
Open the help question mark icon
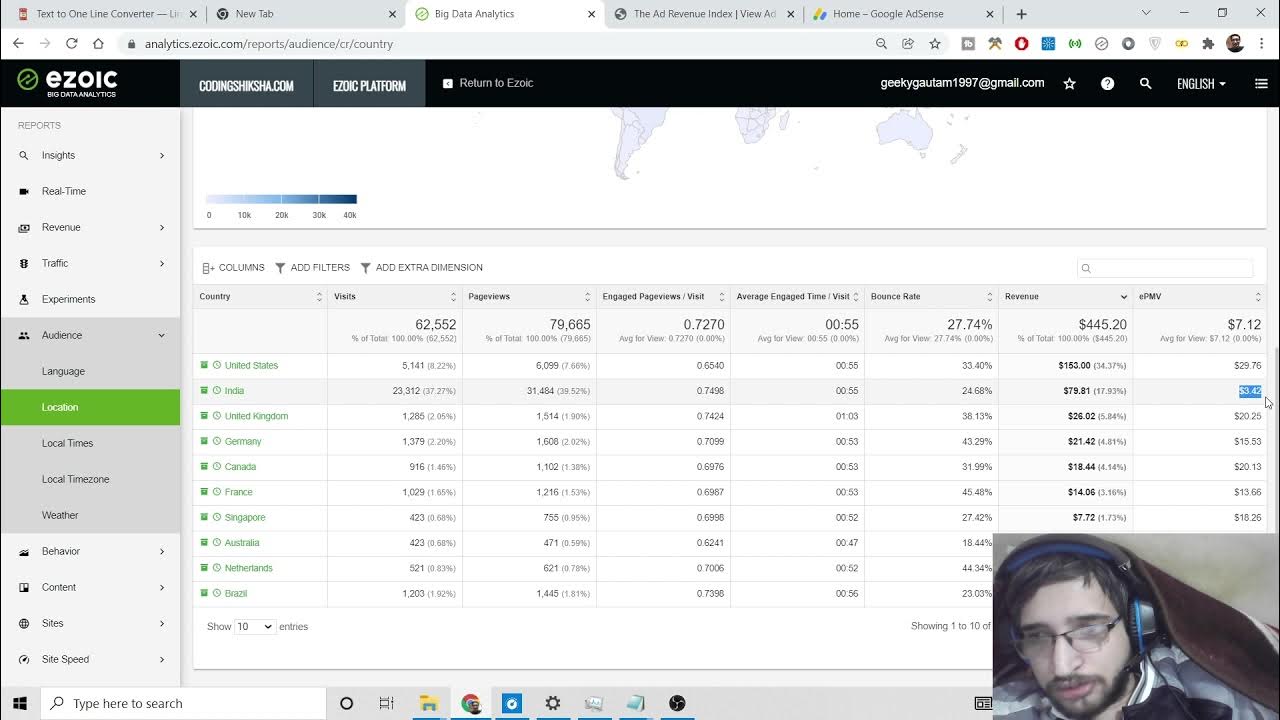point(1107,84)
